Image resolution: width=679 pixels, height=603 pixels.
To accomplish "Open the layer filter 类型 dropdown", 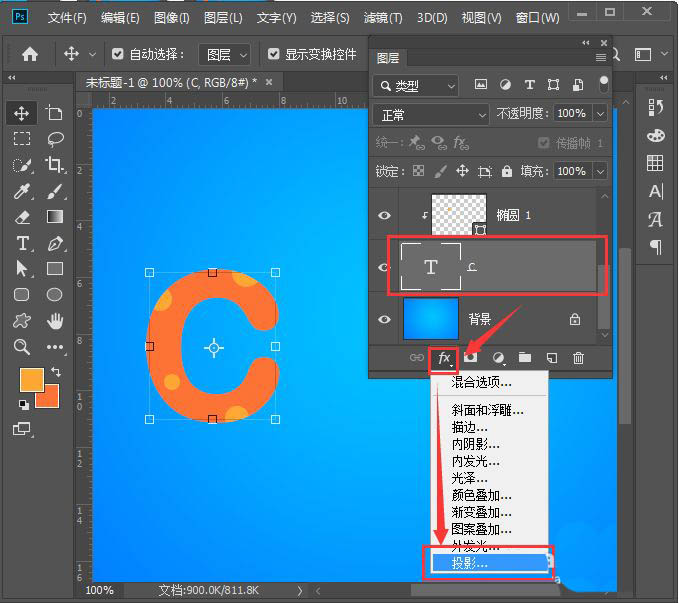I will [415, 86].
